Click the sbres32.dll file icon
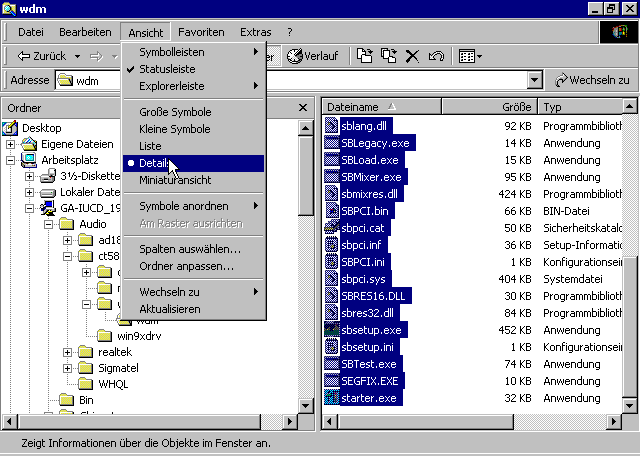The width and height of the screenshot is (640, 456). coord(331,313)
